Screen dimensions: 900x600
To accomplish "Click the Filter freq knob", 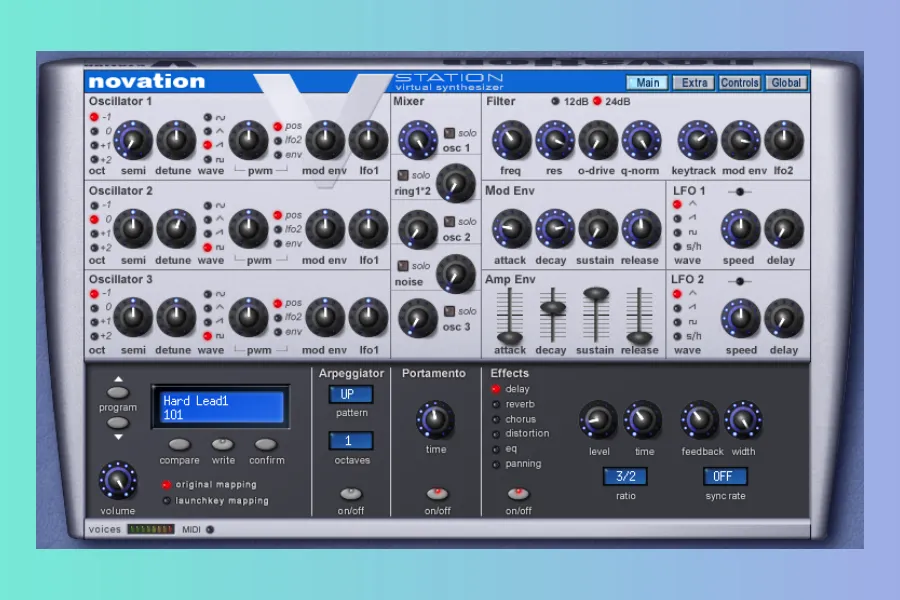I will [511, 141].
